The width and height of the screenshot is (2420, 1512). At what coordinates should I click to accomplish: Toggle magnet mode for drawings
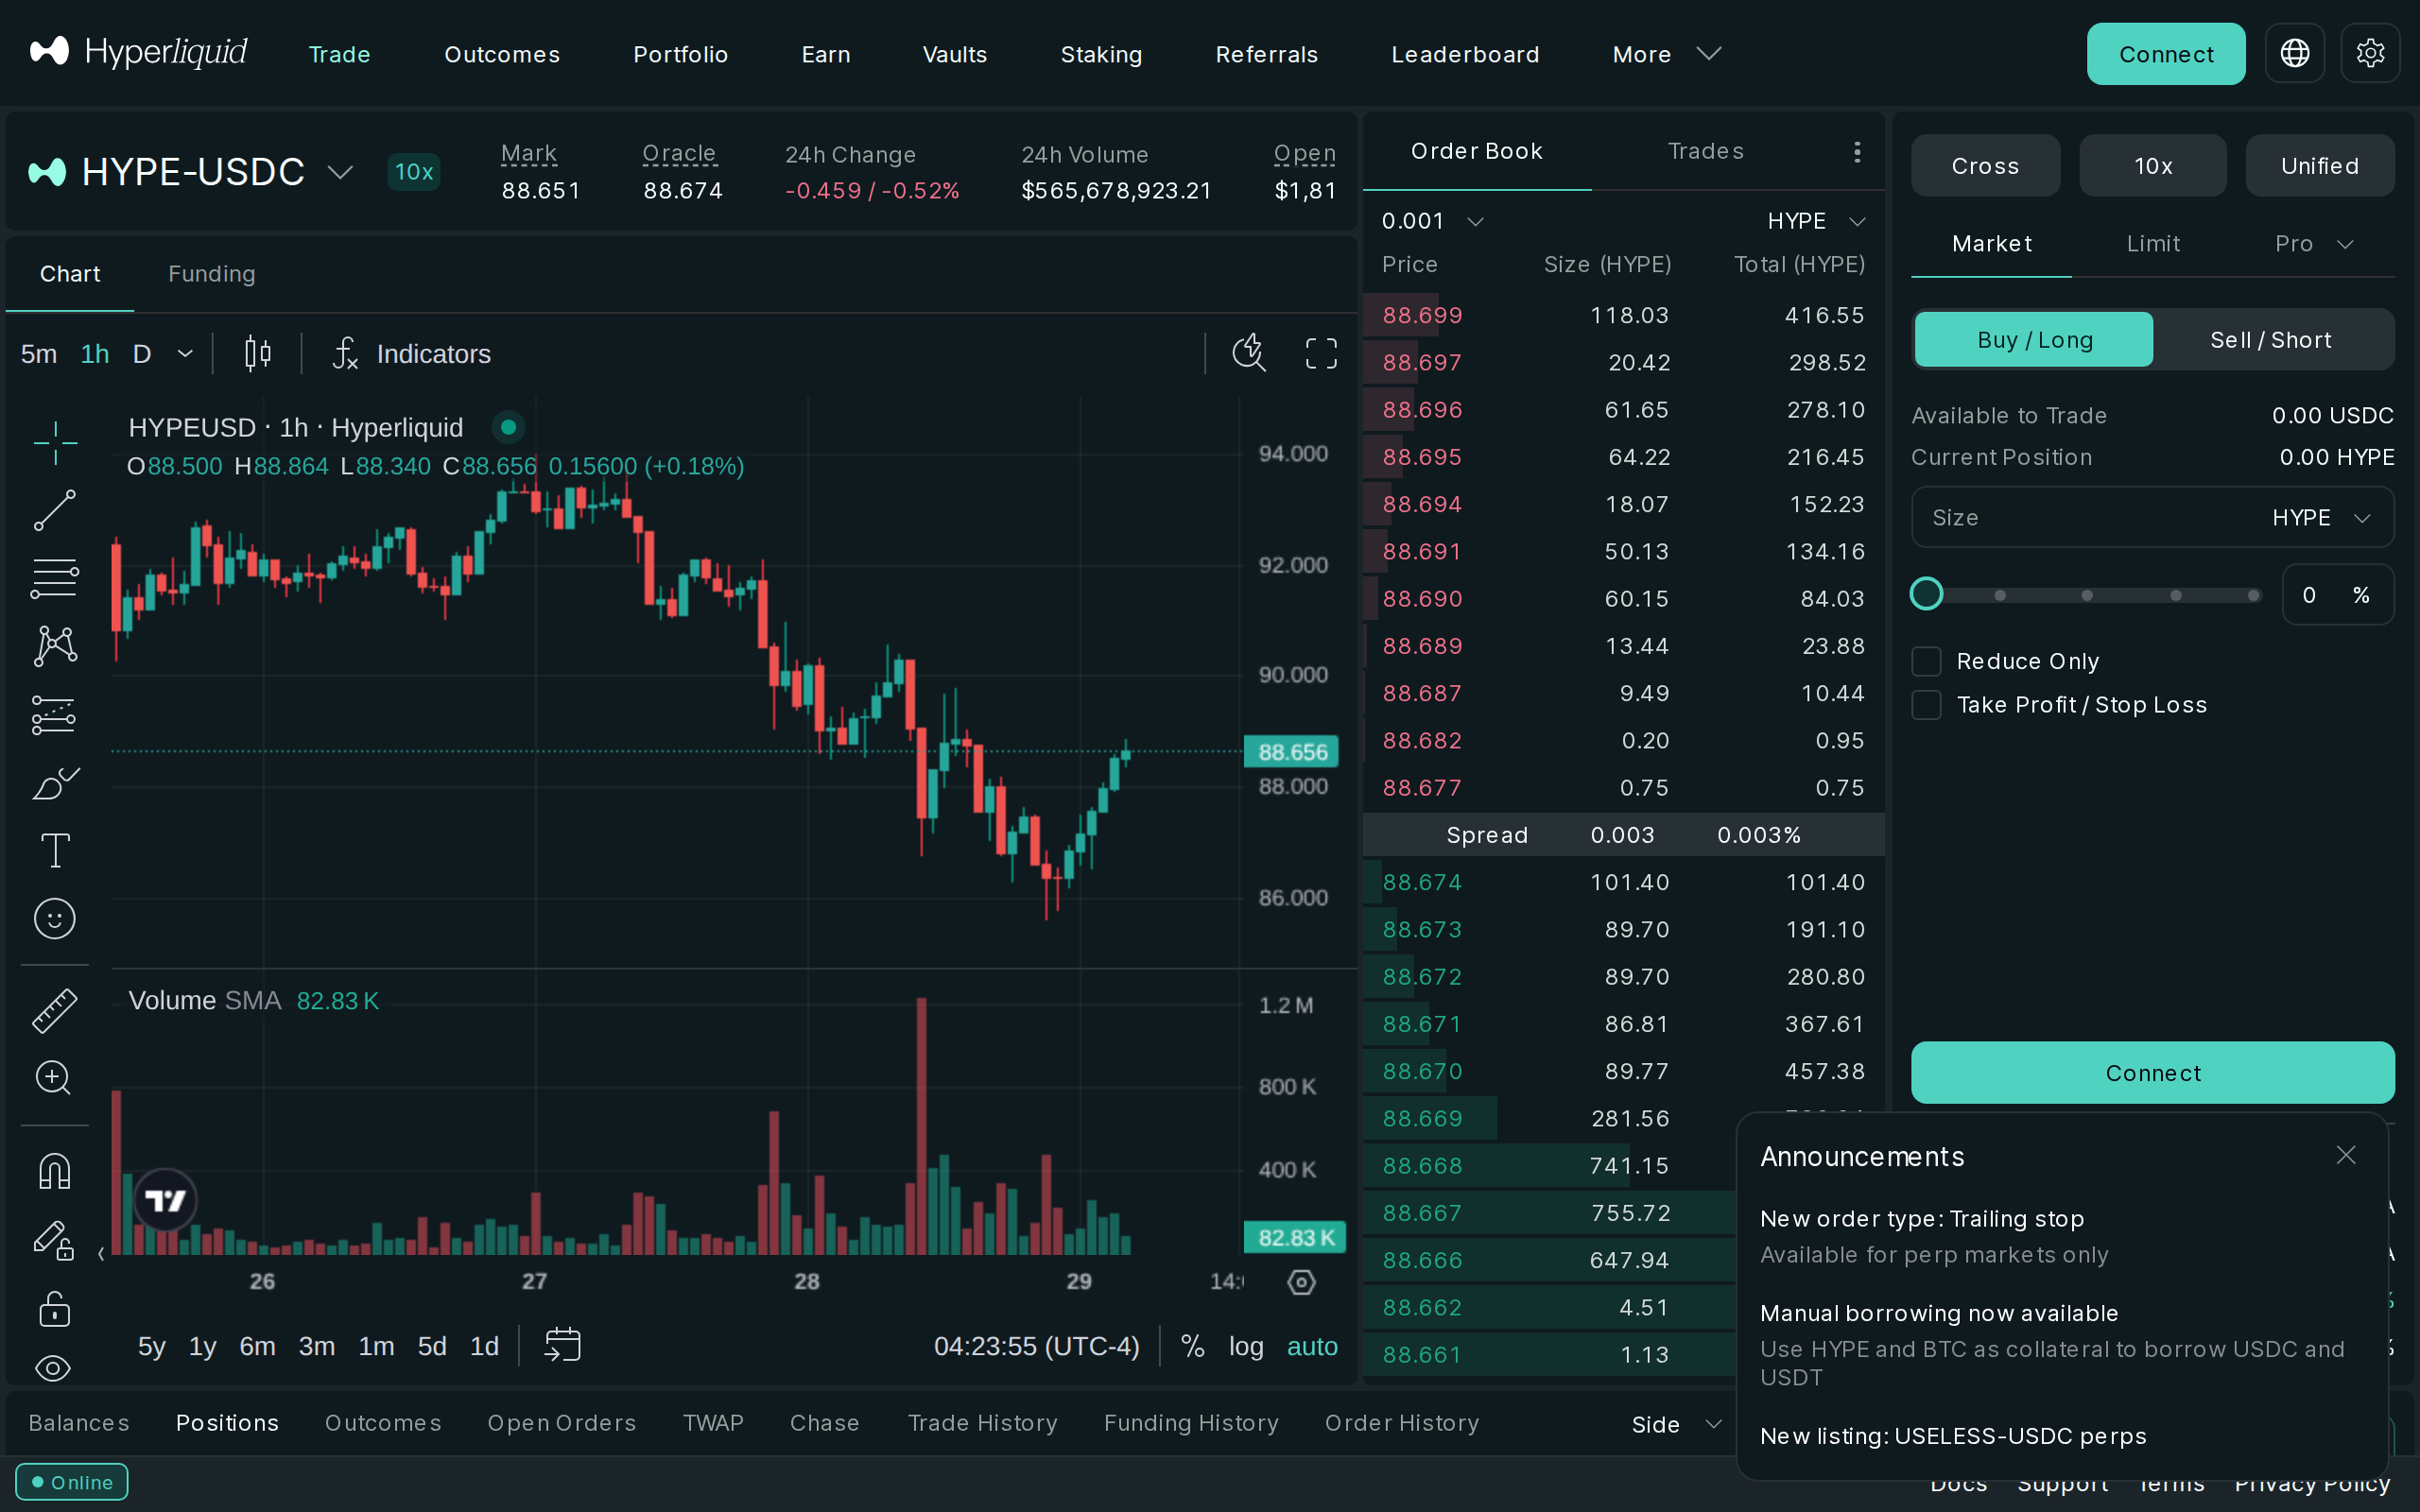pos(55,1171)
